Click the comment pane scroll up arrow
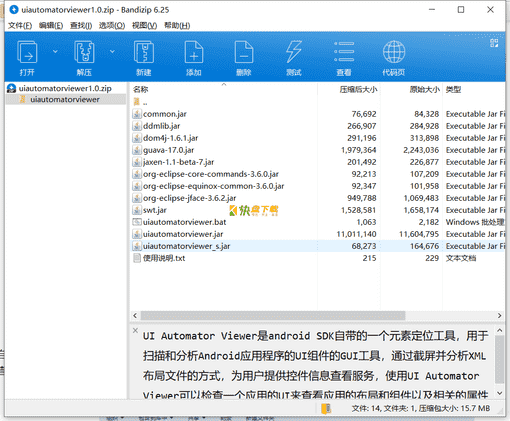Screen dimensions: 510x421 click(x=499, y=331)
